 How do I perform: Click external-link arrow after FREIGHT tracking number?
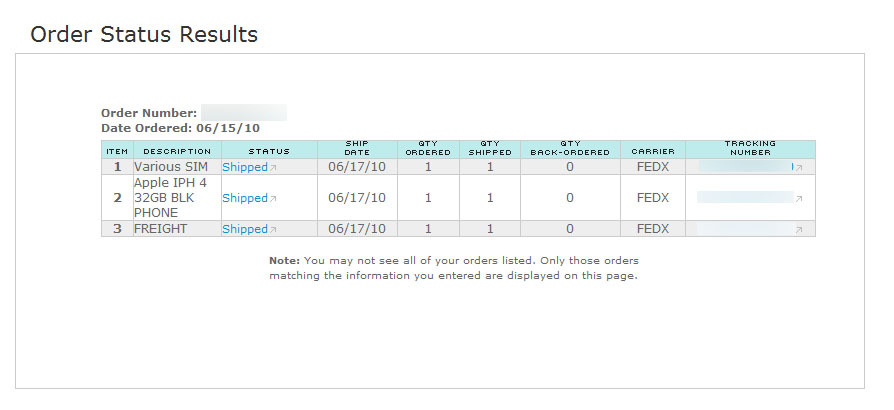point(798,229)
